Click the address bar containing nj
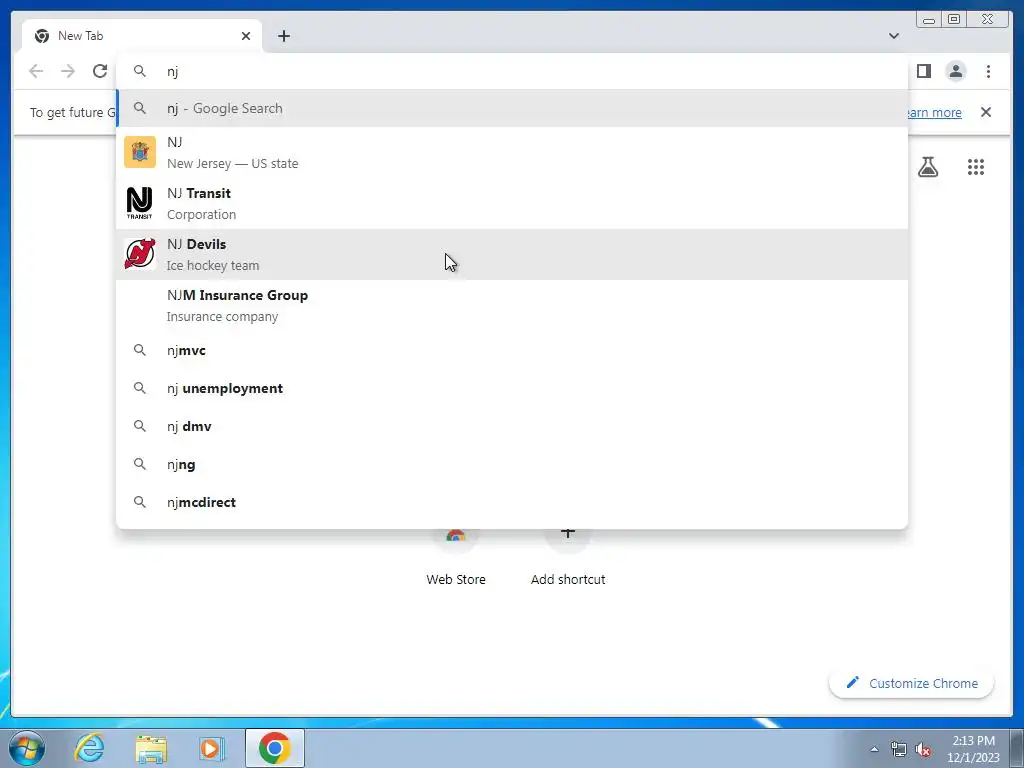Viewport: 1024px width, 768px height. [x=512, y=71]
